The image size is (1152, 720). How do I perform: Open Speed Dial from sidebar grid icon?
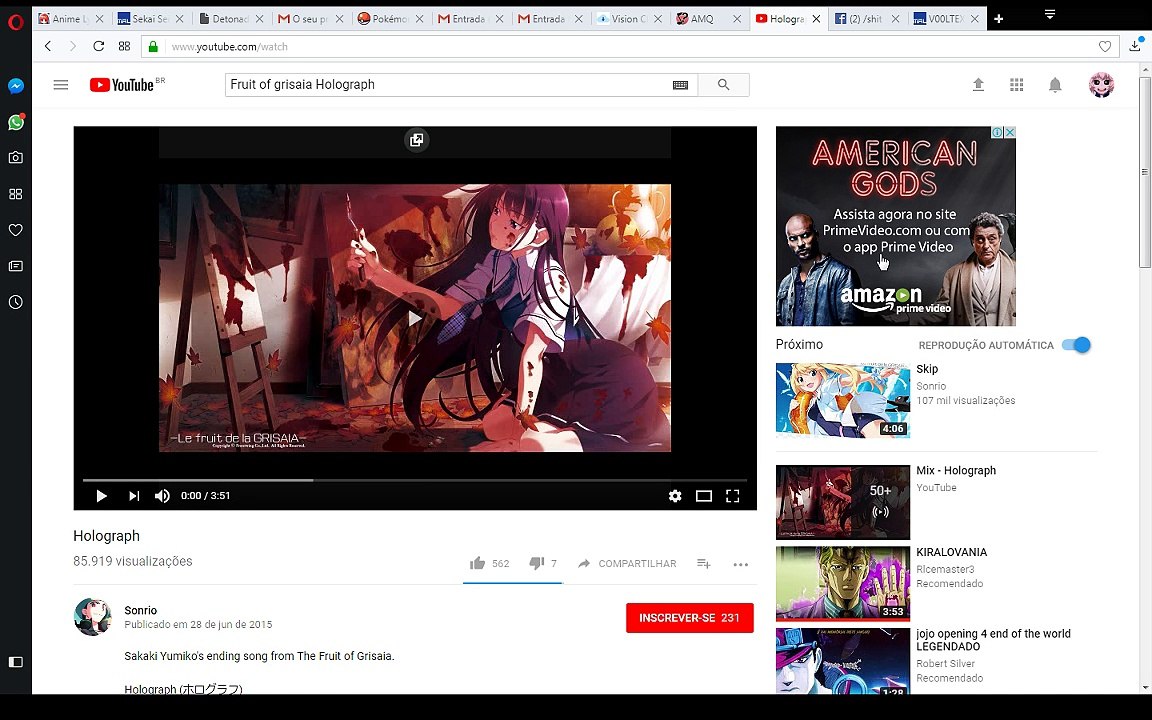pos(15,194)
